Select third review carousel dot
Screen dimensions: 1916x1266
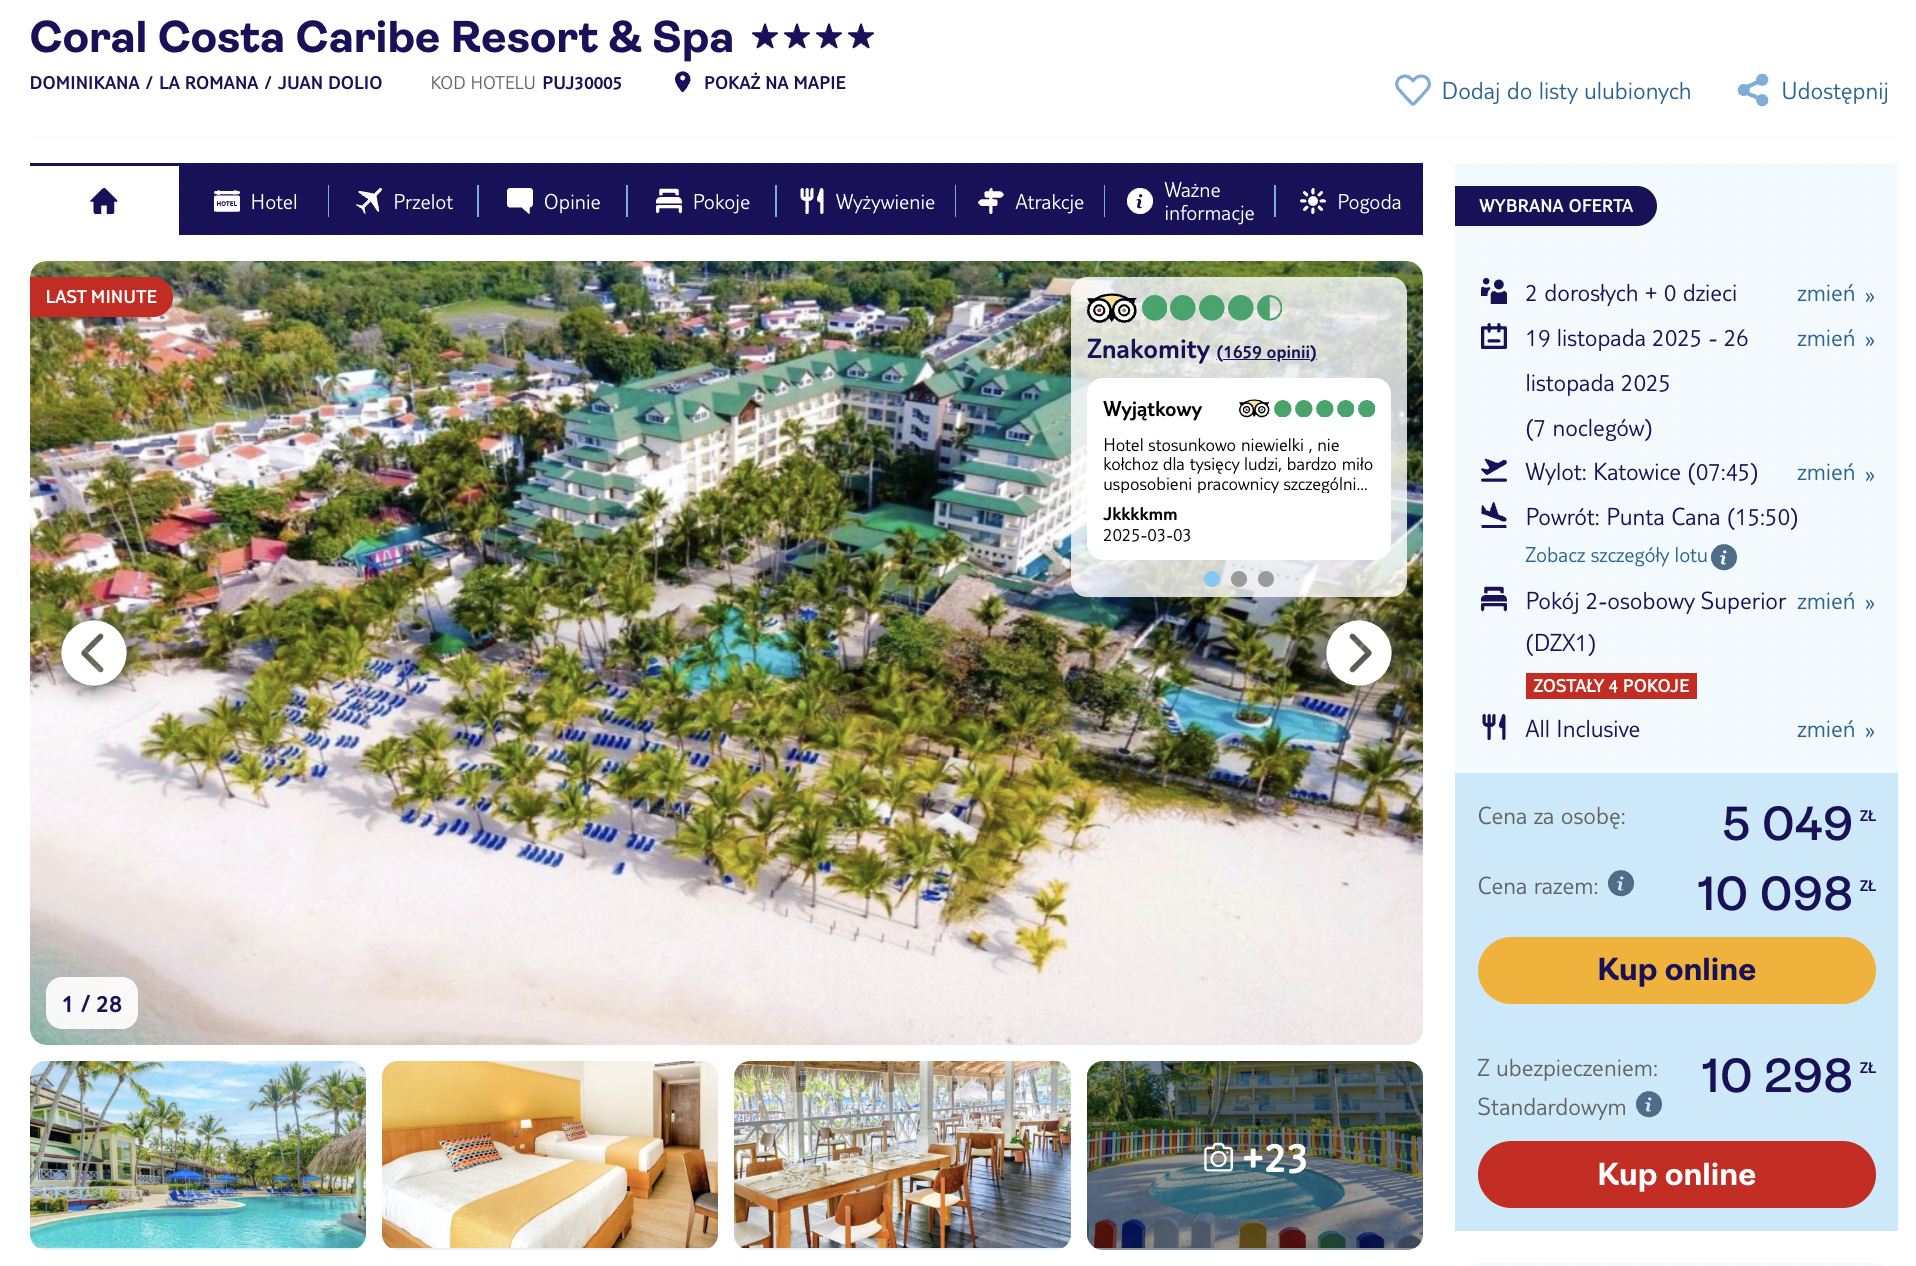[1266, 579]
